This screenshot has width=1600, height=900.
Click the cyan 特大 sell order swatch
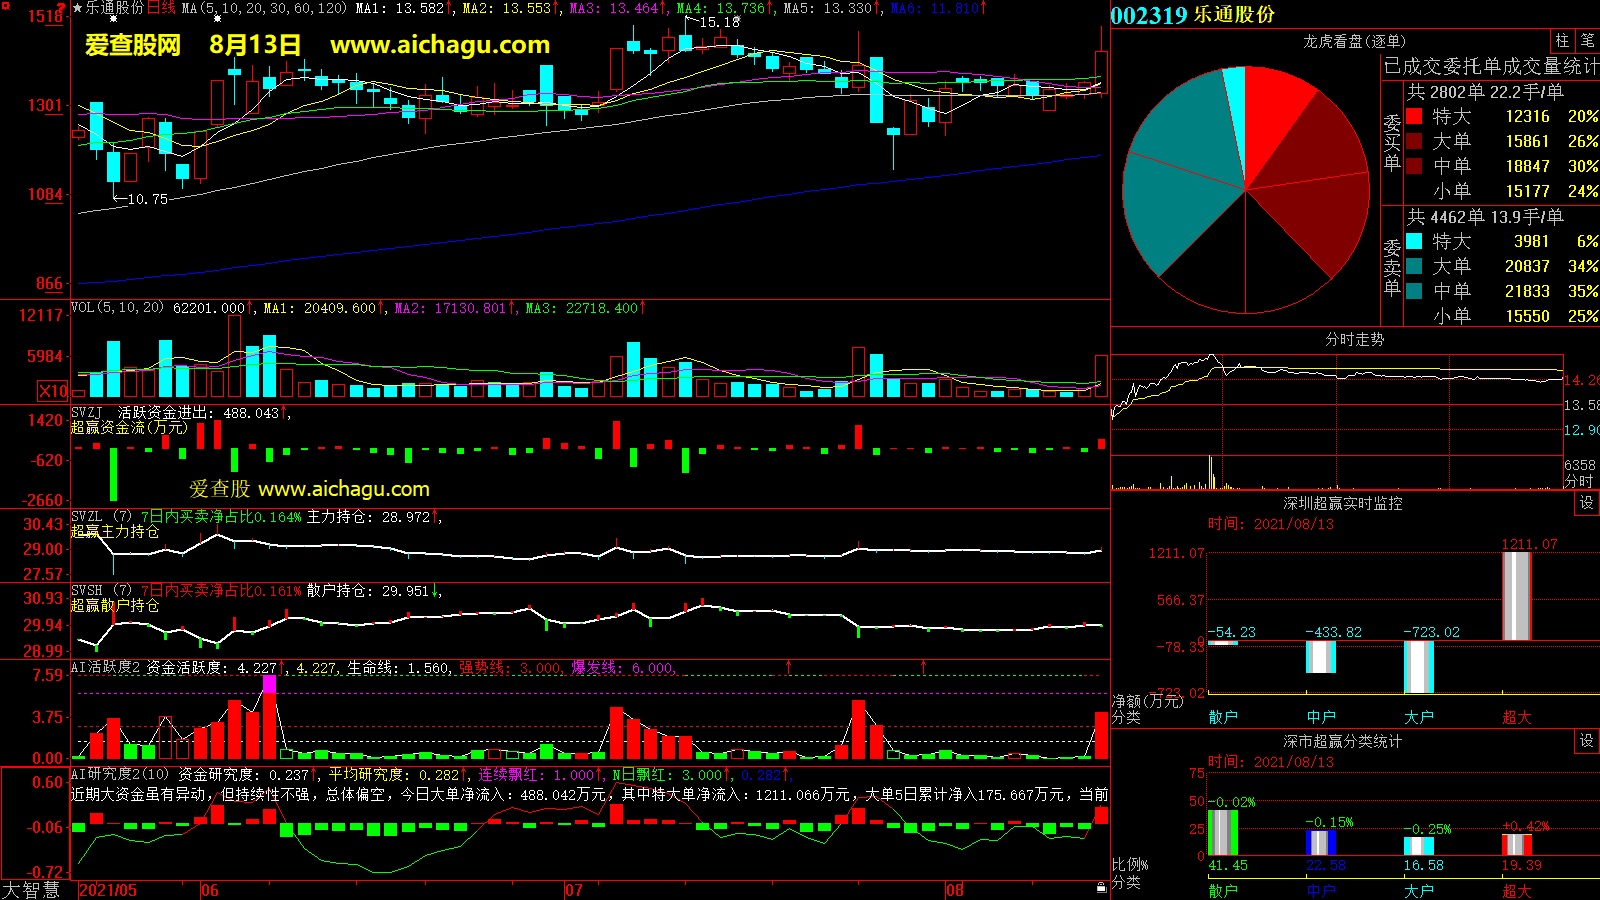pos(1414,241)
